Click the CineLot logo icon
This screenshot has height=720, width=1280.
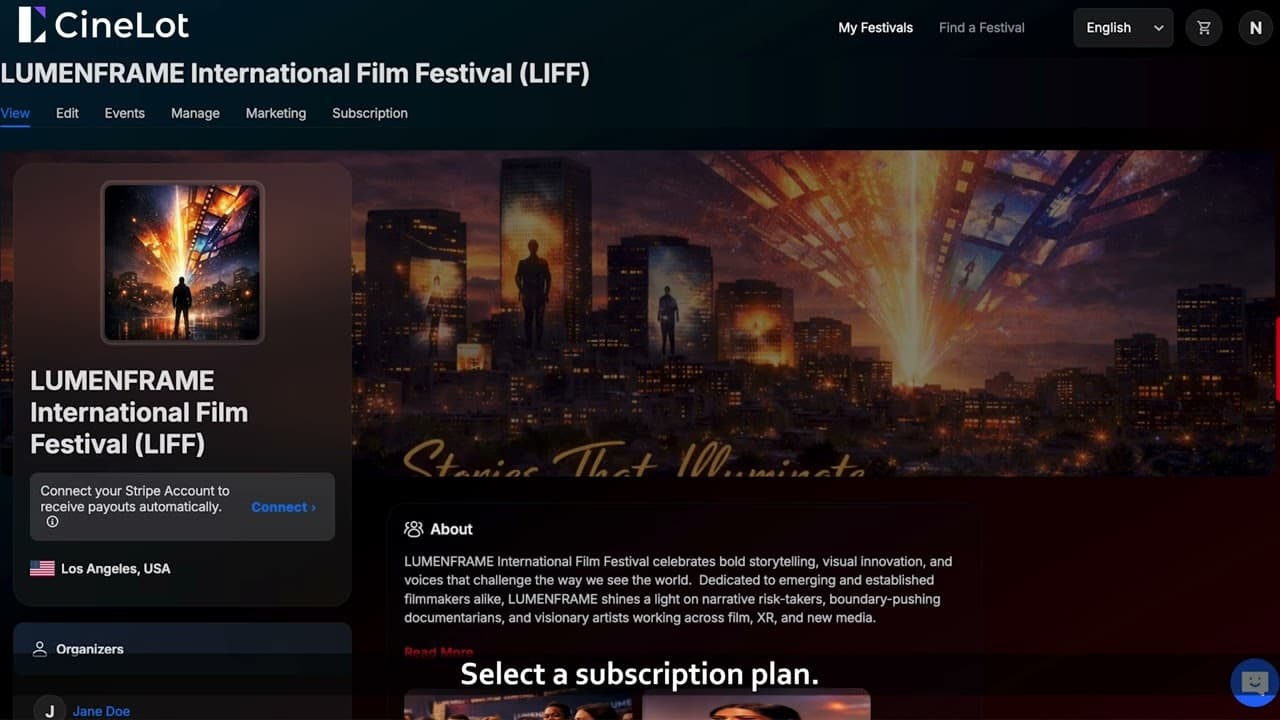[32, 25]
